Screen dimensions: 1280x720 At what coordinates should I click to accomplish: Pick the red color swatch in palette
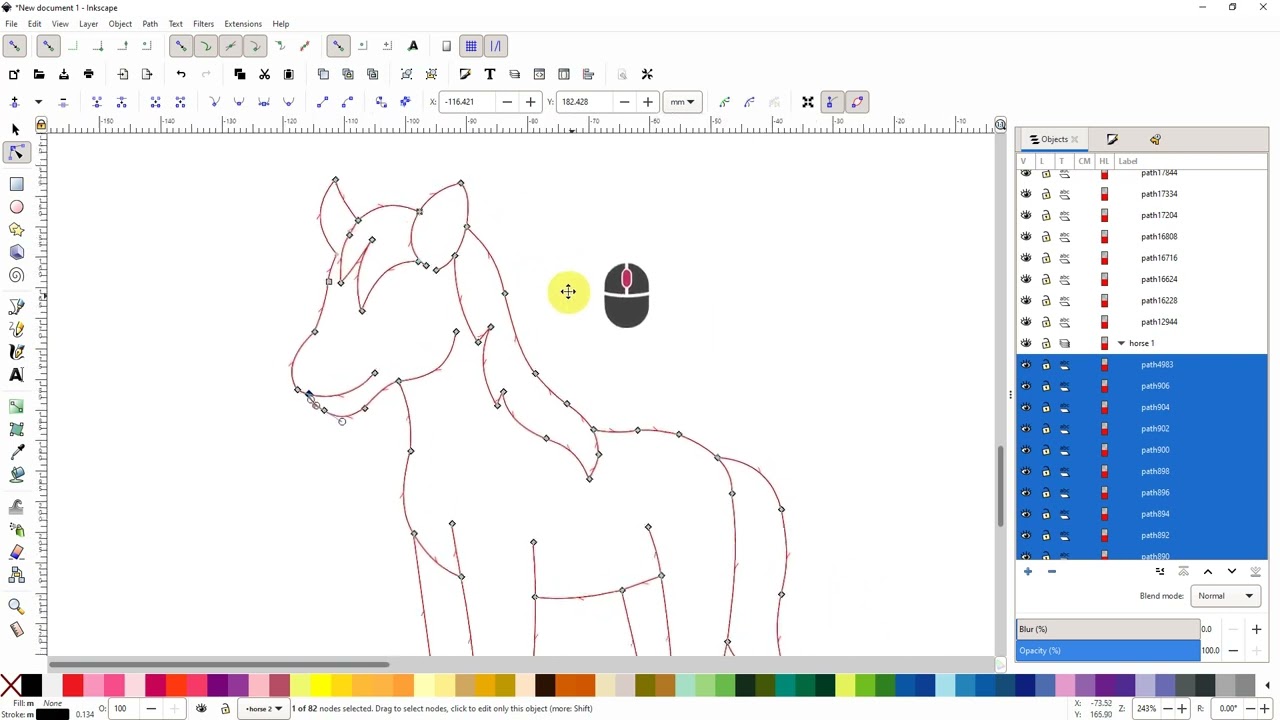click(73, 685)
